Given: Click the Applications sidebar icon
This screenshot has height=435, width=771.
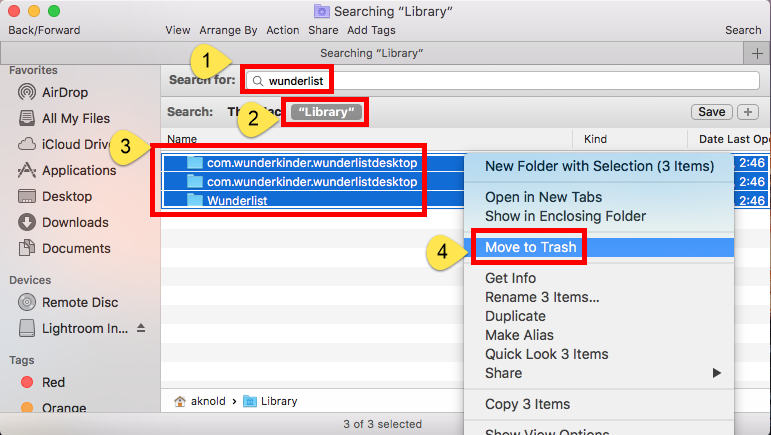Looking at the screenshot, I should [27, 170].
